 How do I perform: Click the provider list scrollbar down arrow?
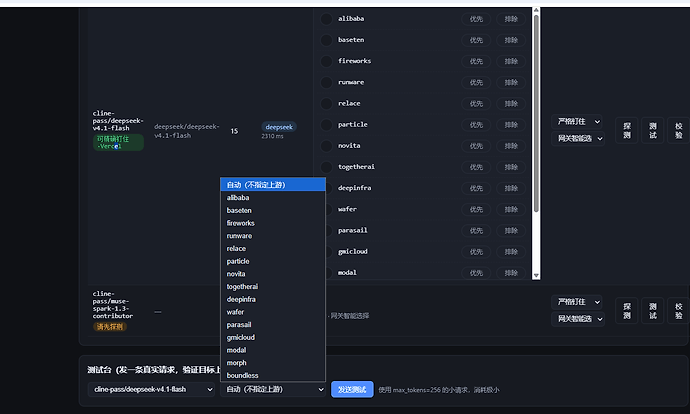click(x=536, y=275)
